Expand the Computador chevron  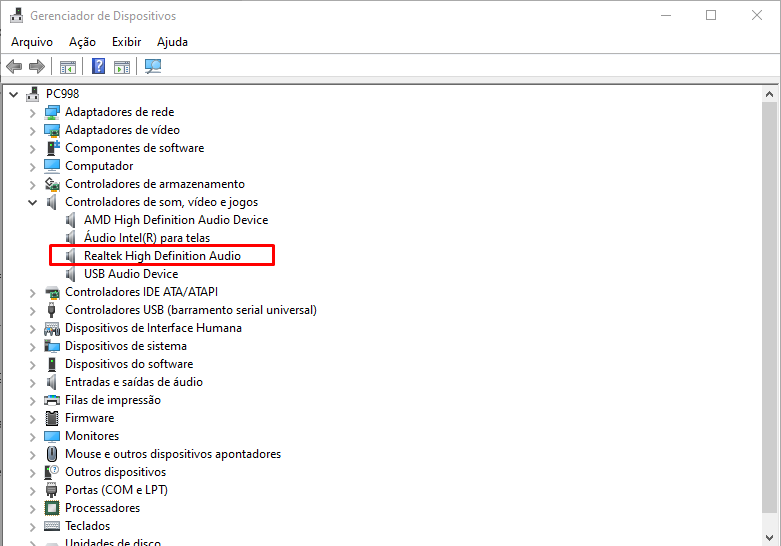[x=33, y=167]
